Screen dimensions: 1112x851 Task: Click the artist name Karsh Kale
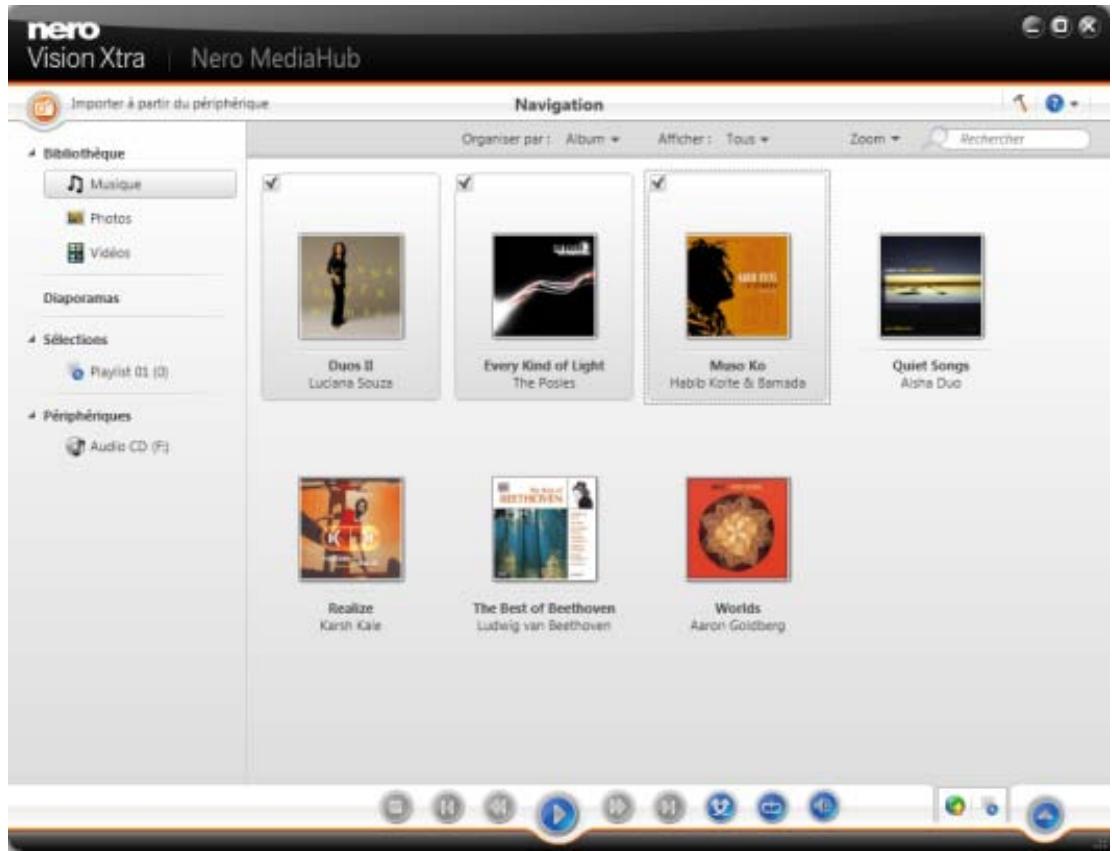coord(350,625)
